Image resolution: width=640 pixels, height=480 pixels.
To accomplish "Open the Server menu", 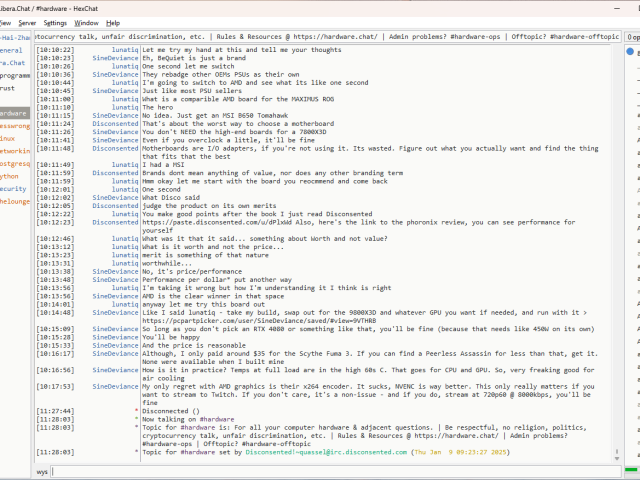I will [x=27, y=22].
